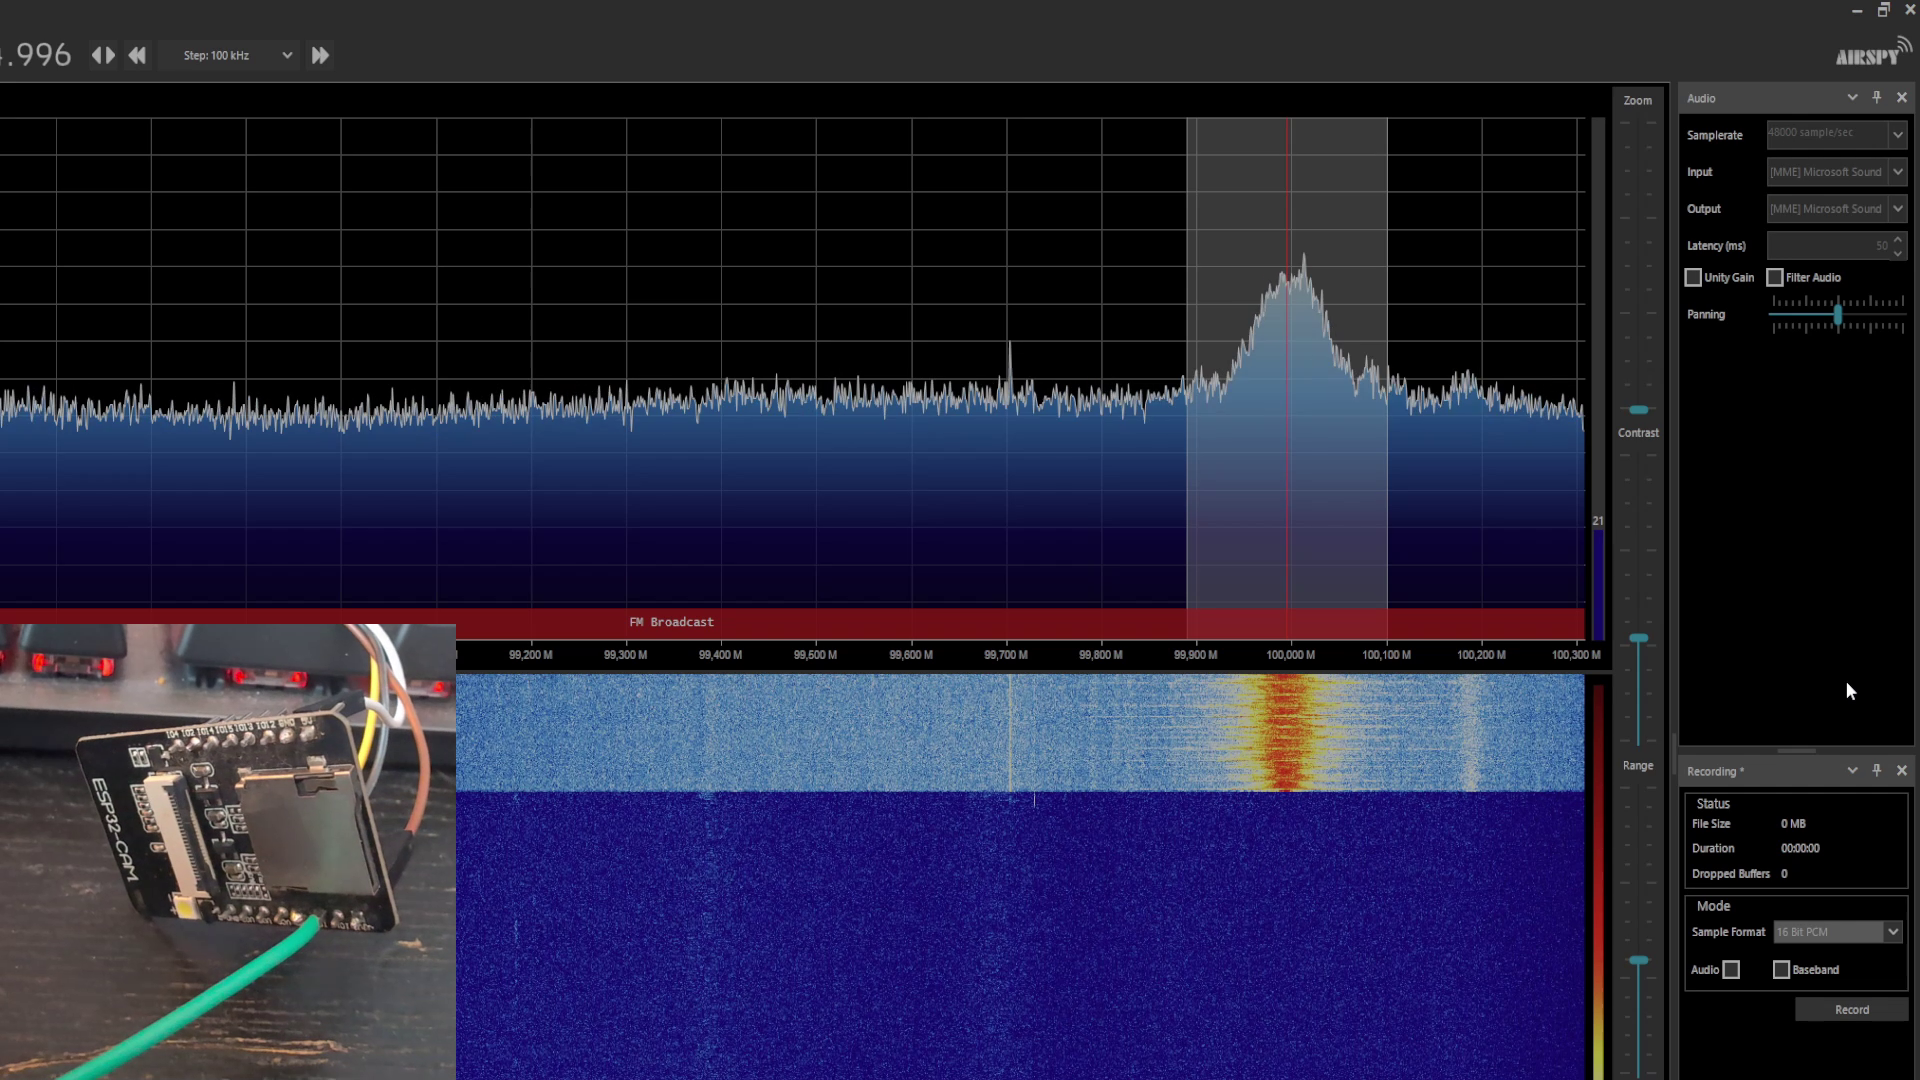Click the left-right center tuning icon
This screenshot has width=1920, height=1080.
point(103,56)
